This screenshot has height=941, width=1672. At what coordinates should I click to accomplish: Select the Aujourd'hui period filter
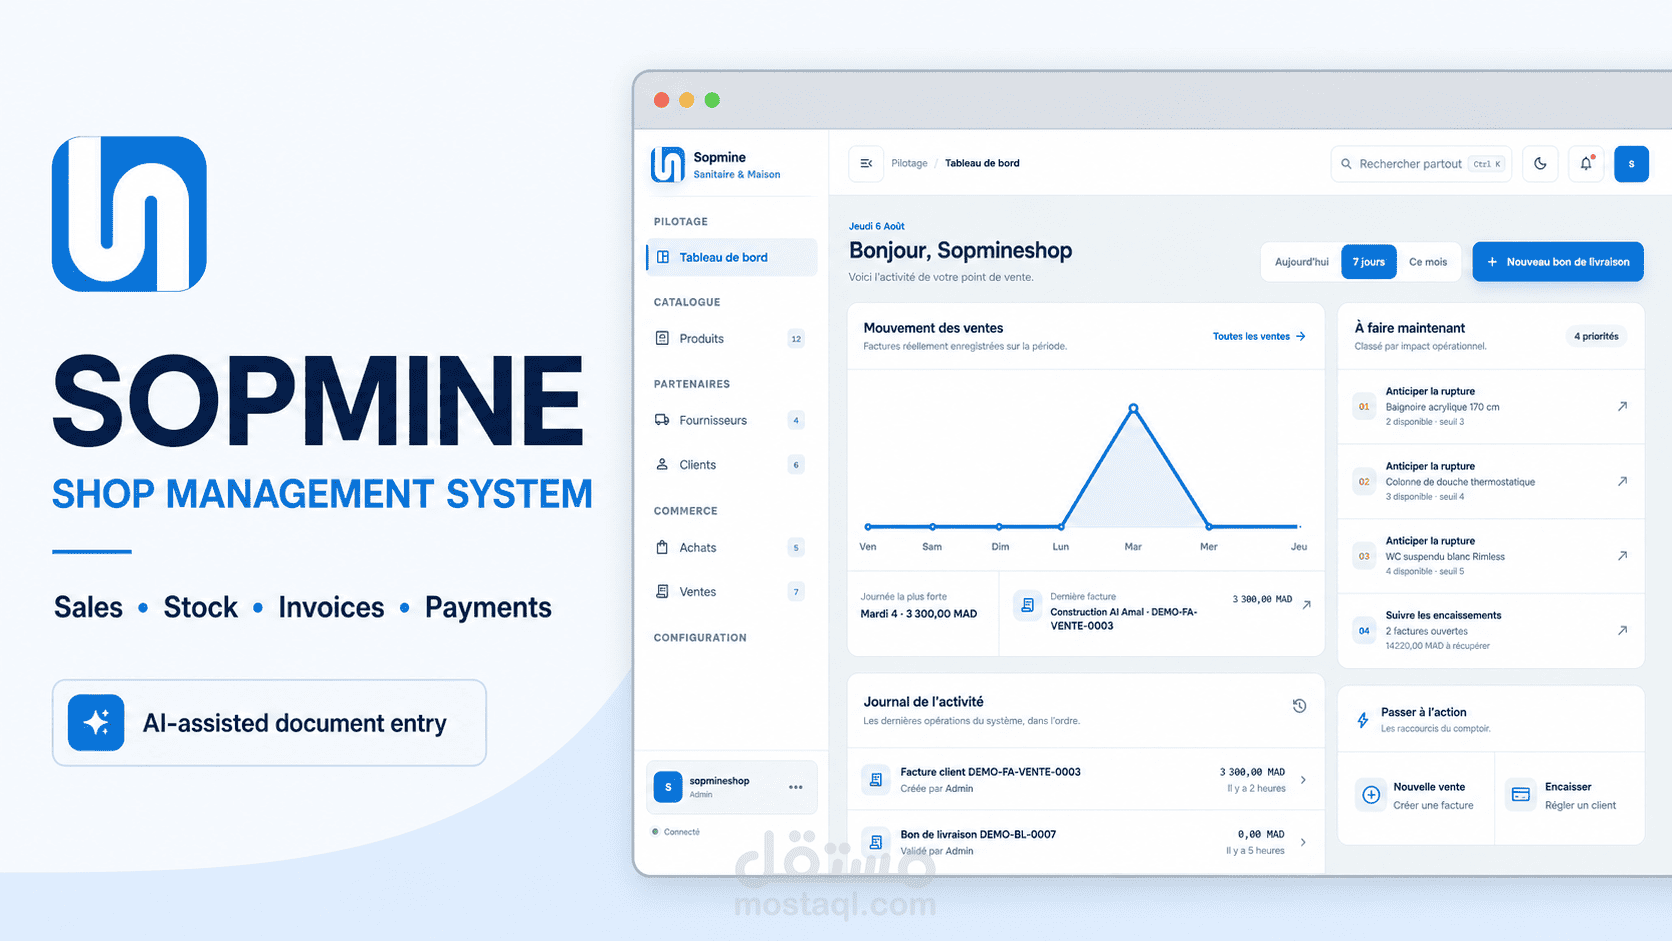pos(1301,262)
